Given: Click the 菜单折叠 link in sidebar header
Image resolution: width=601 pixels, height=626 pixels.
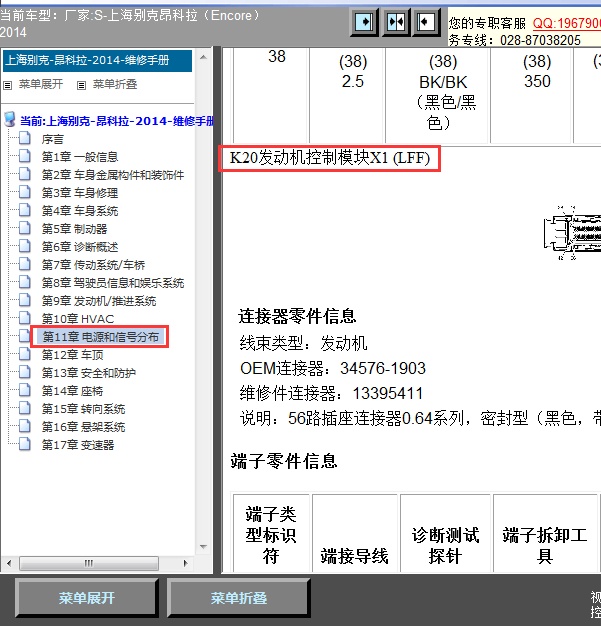Looking at the screenshot, I should click(x=115, y=84).
